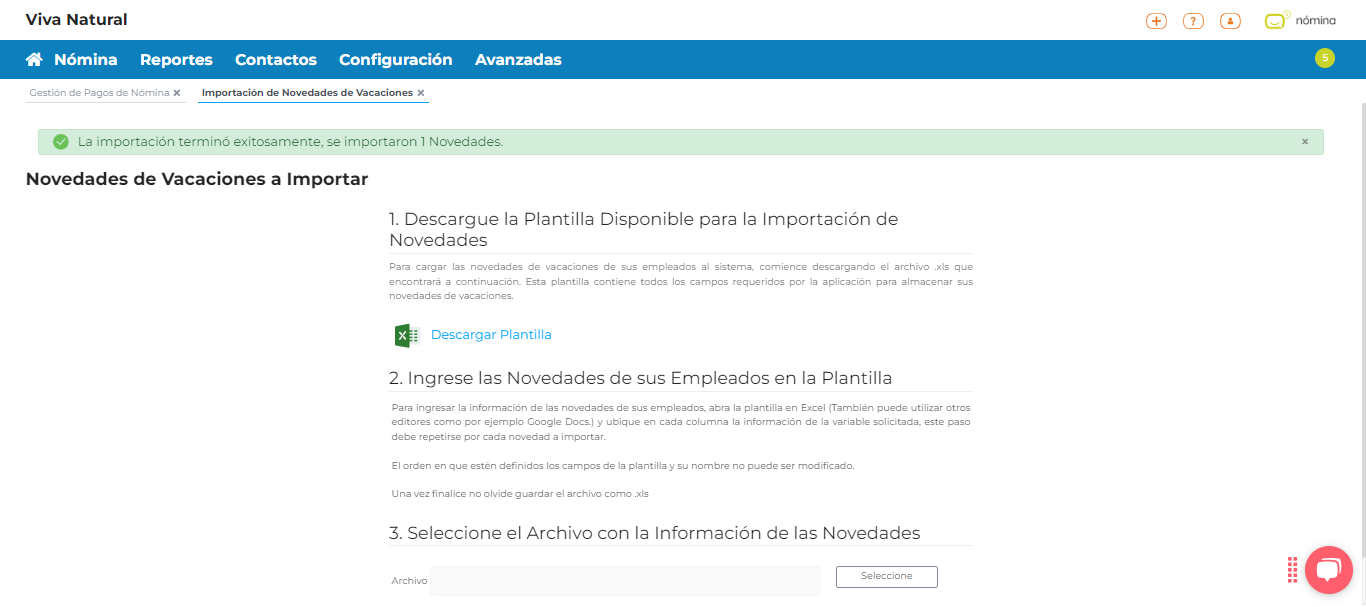Close the Importación de Novedades de Vacaciones tab

pos(421,93)
